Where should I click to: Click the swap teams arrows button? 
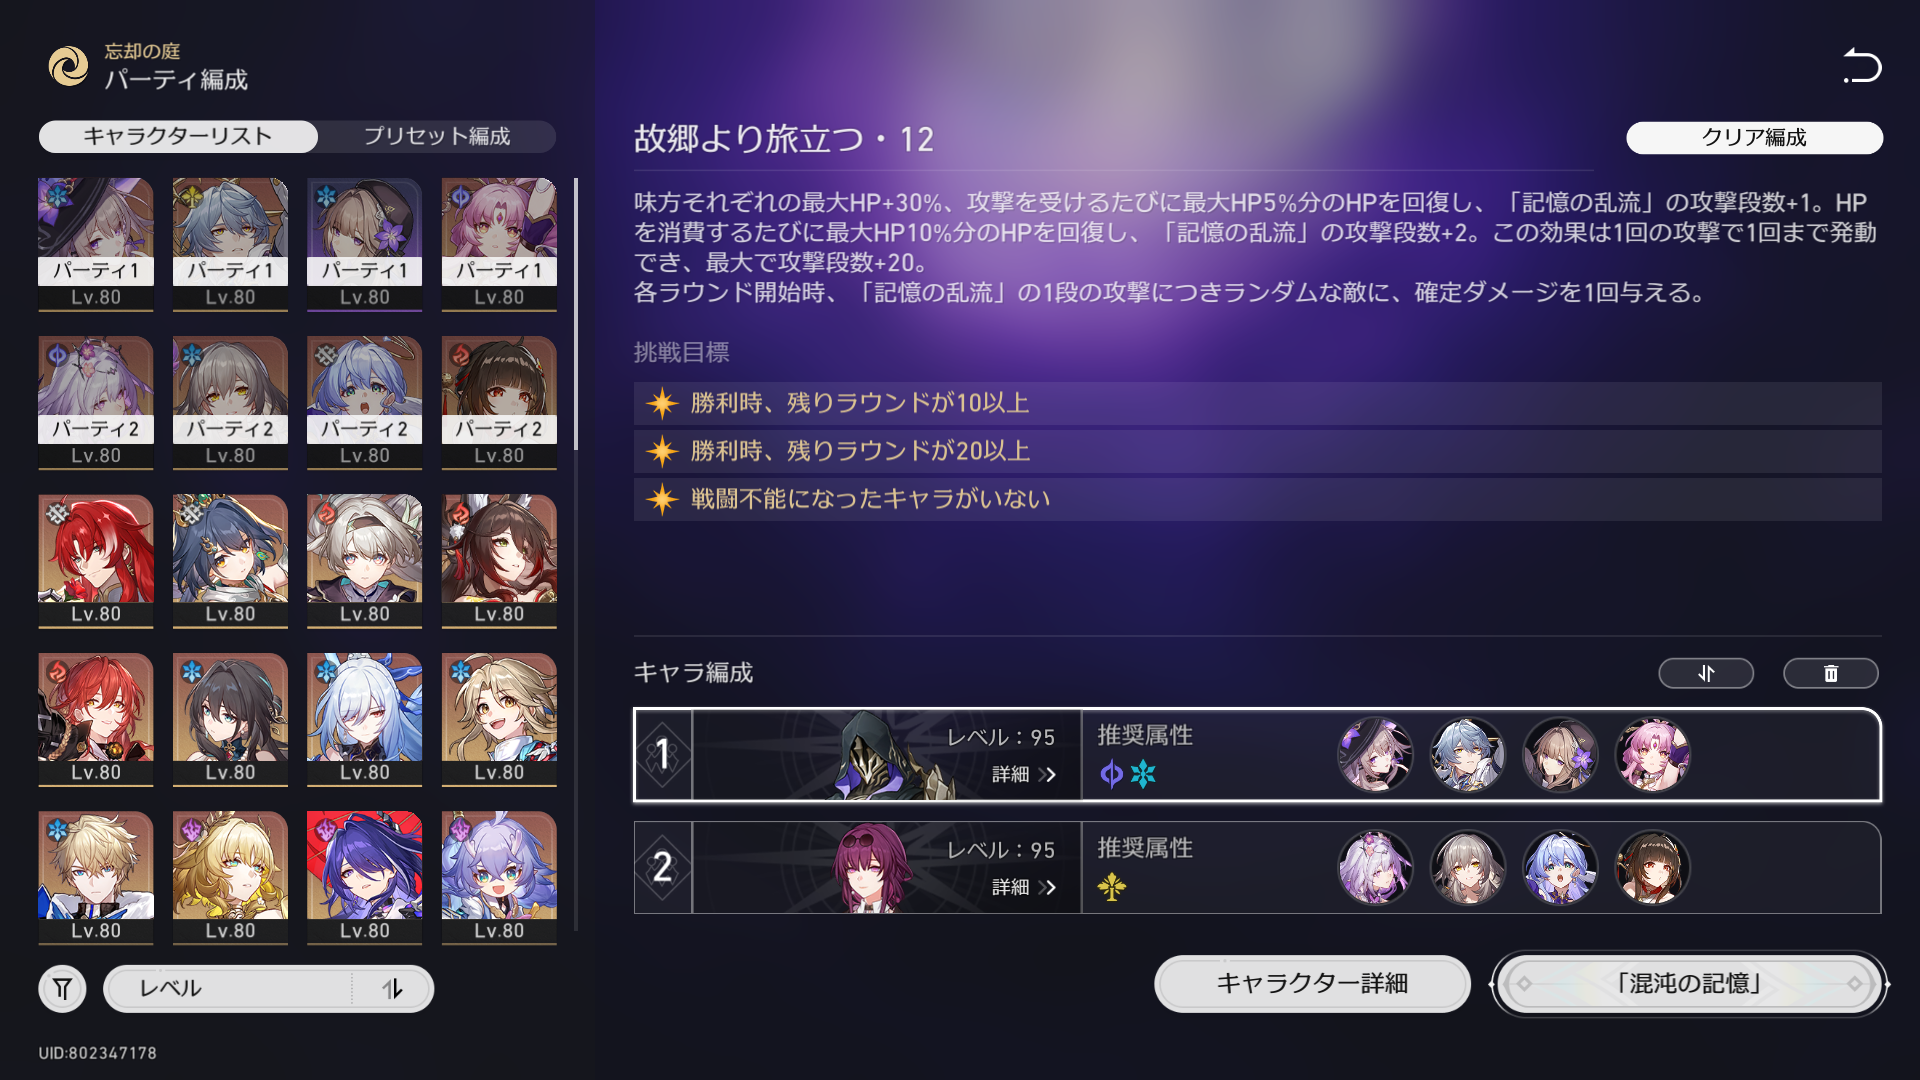point(1706,673)
